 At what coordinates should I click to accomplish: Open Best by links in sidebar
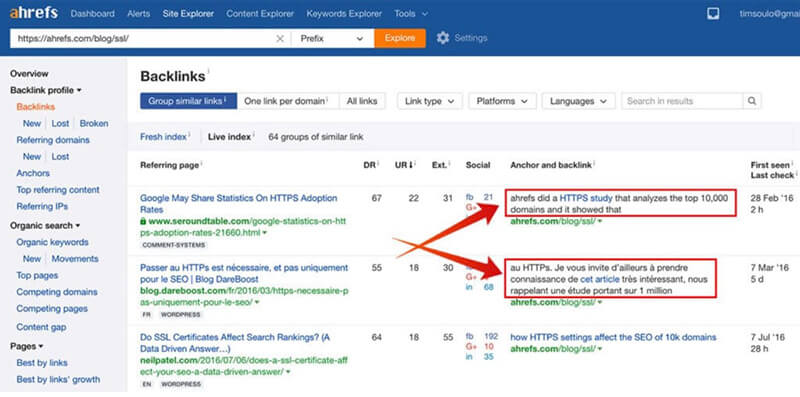42,363
